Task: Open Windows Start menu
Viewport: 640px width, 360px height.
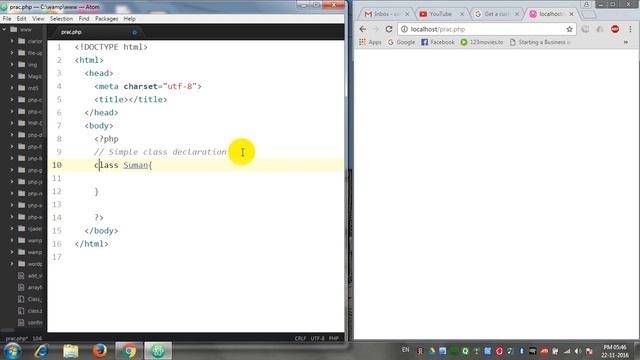Action: [12, 351]
